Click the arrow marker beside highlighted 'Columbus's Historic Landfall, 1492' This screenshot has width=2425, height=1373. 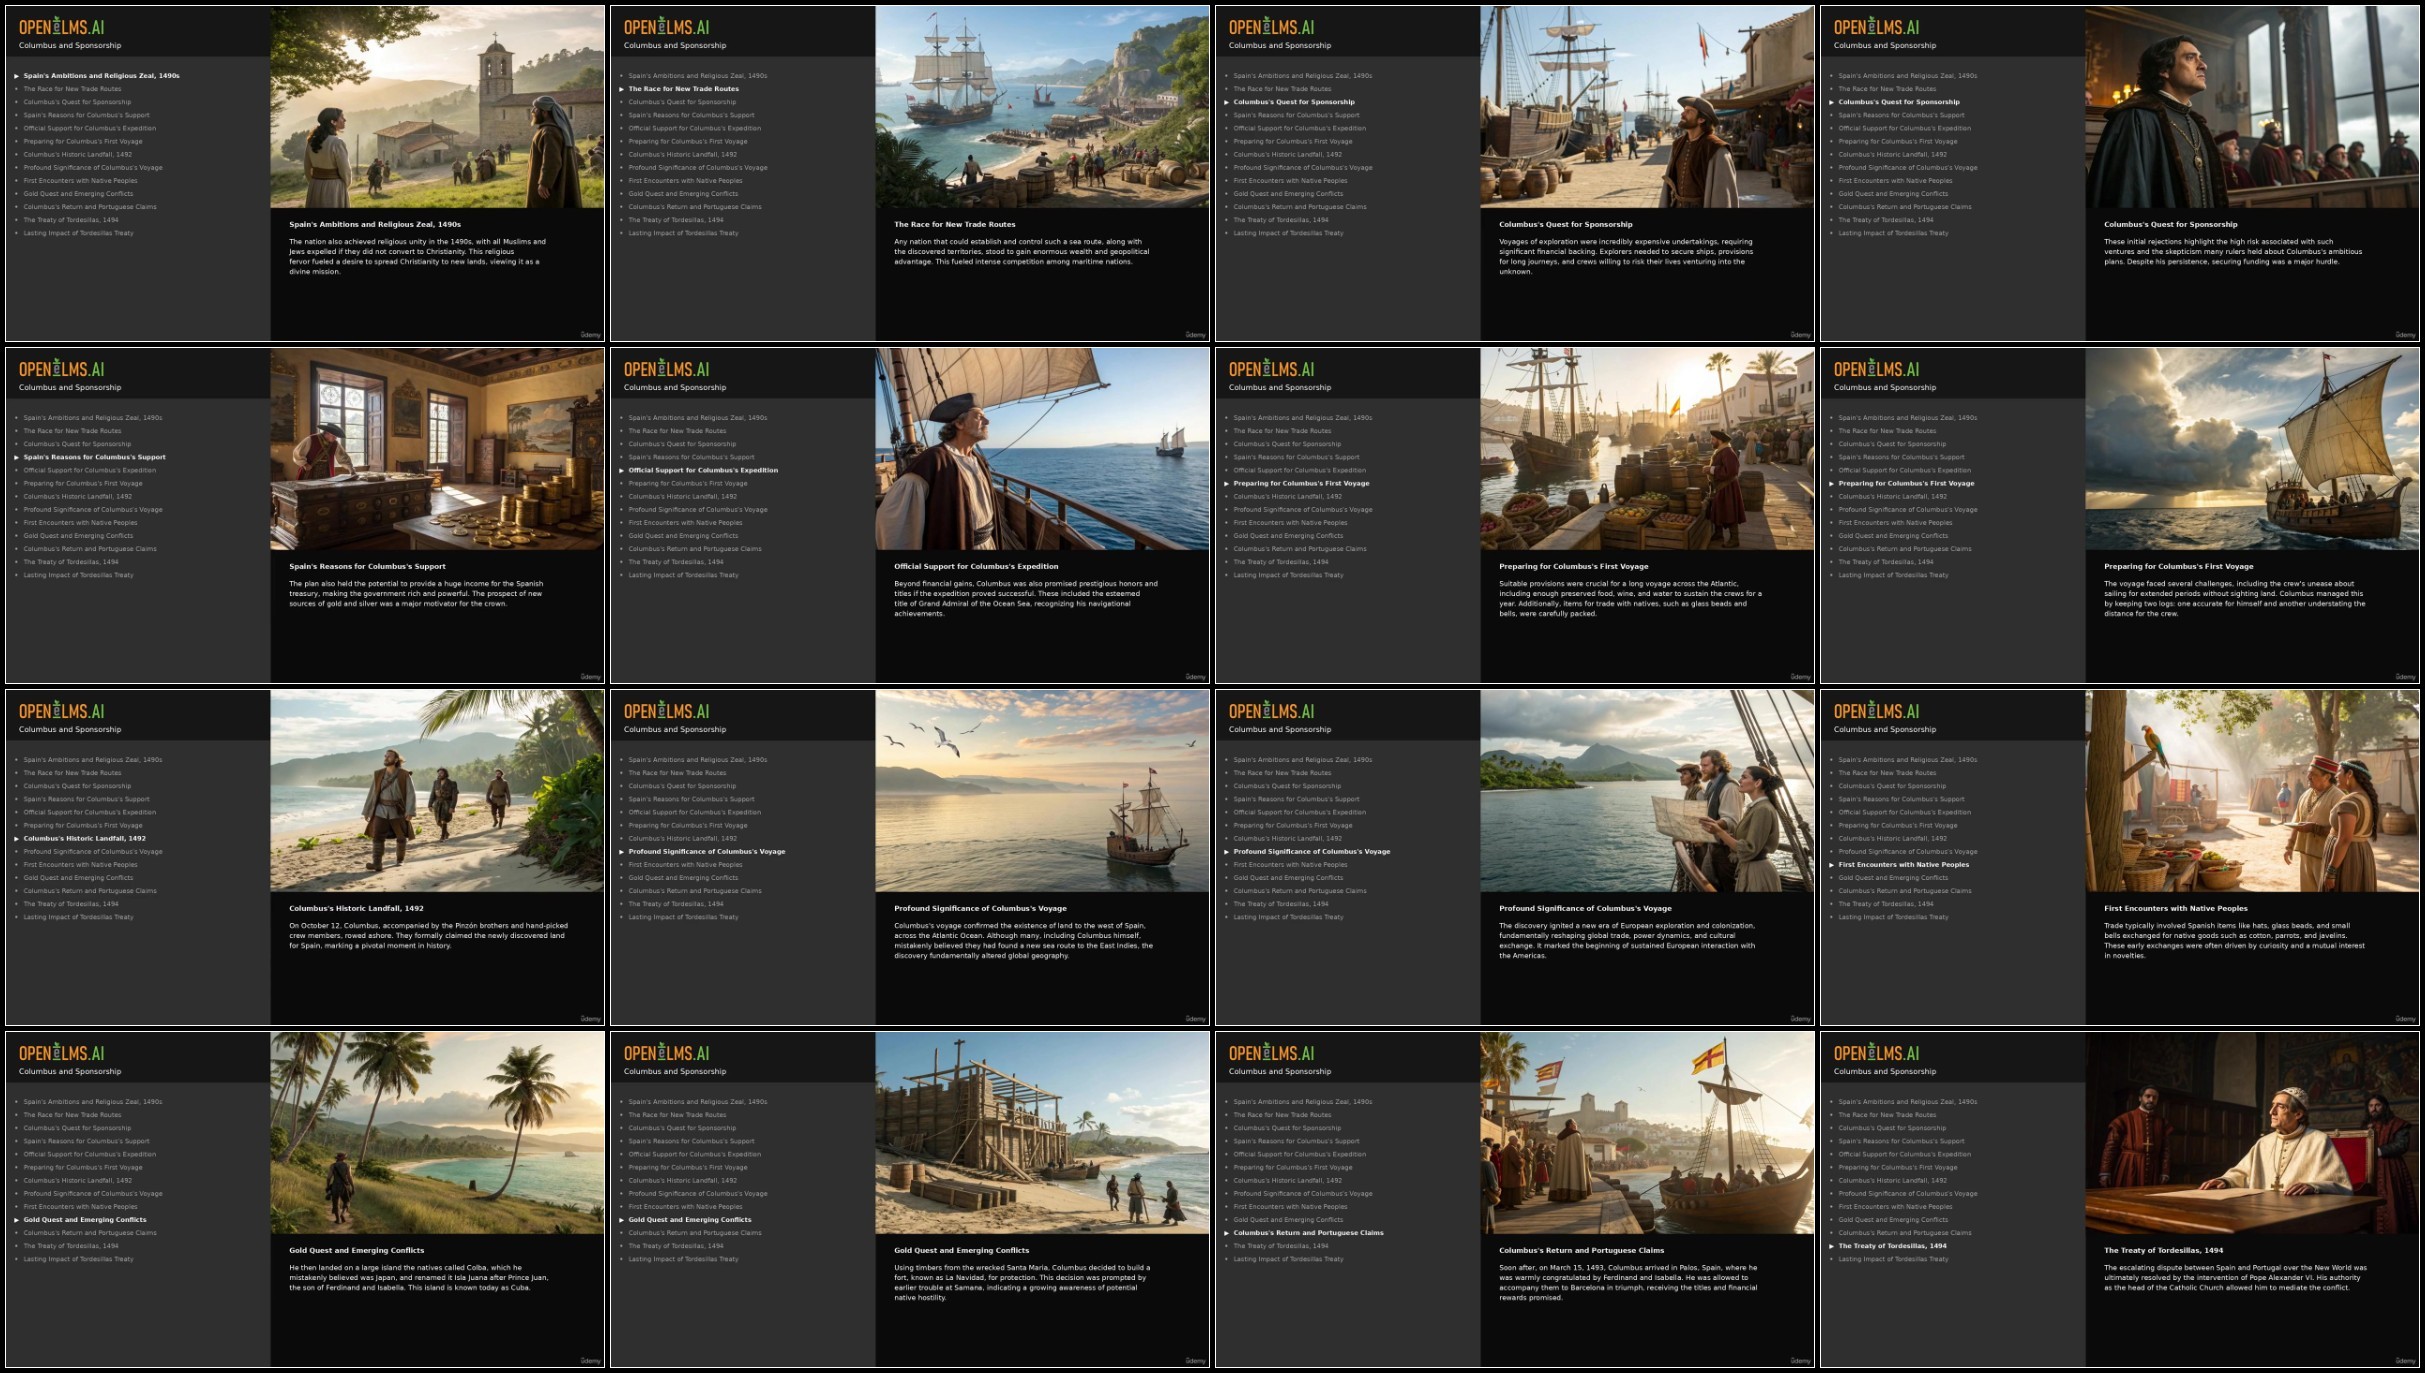click(16, 839)
